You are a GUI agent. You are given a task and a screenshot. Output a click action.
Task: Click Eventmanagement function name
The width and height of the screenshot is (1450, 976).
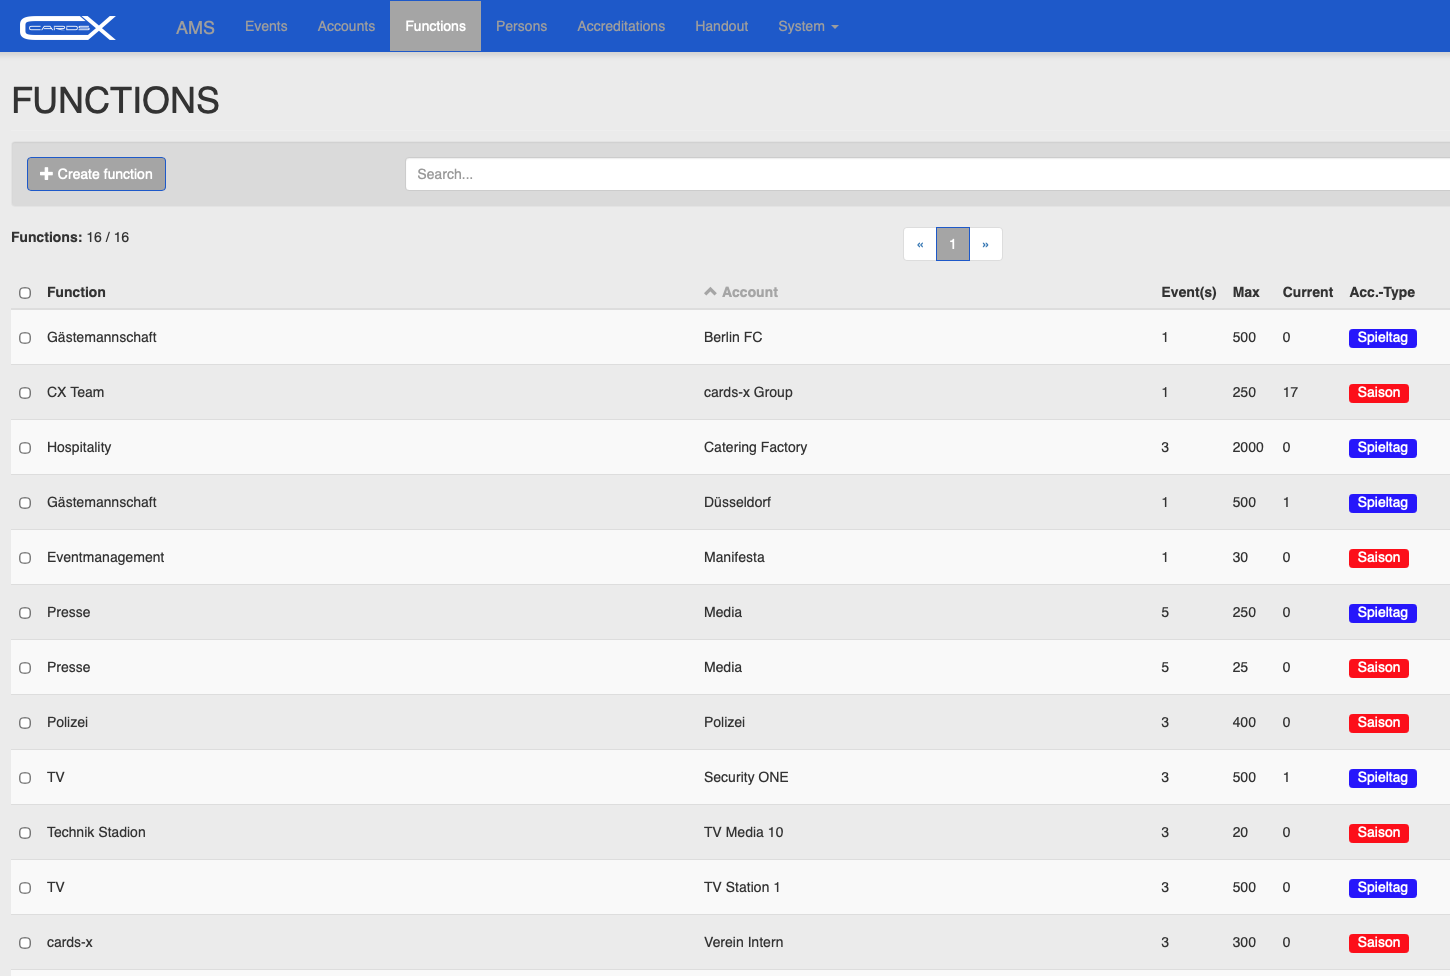tap(105, 557)
